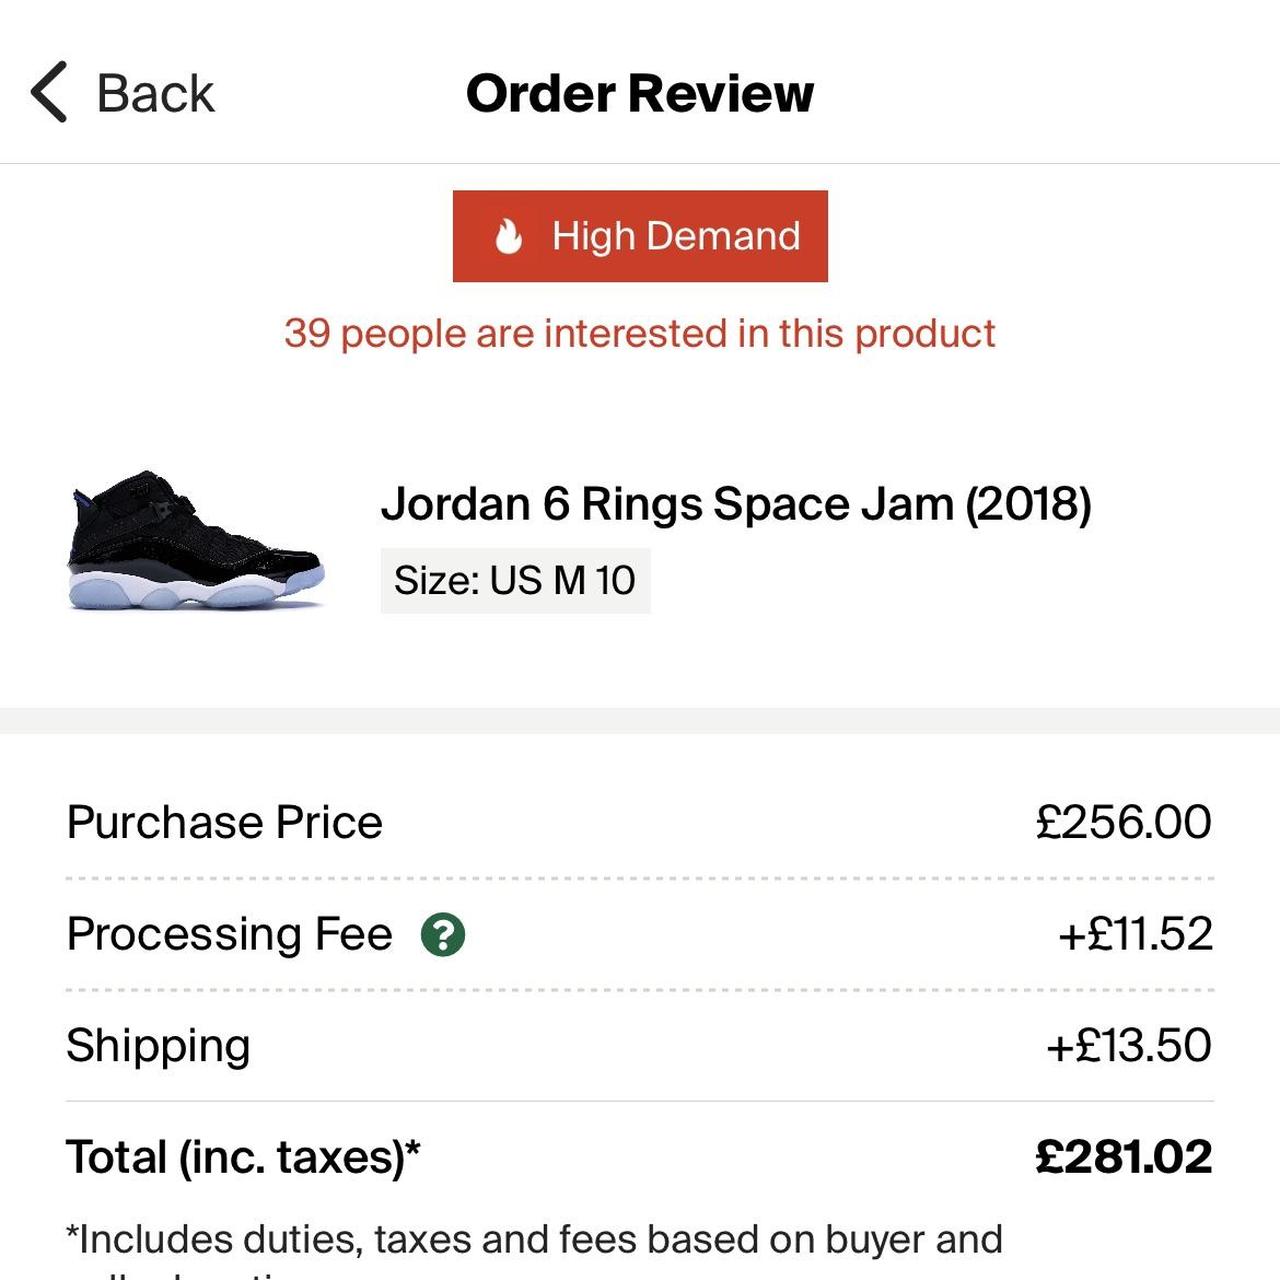Image resolution: width=1280 pixels, height=1280 pixels.
Task: Click the 39 people interested notice
Action: click(x=639, y=333)
